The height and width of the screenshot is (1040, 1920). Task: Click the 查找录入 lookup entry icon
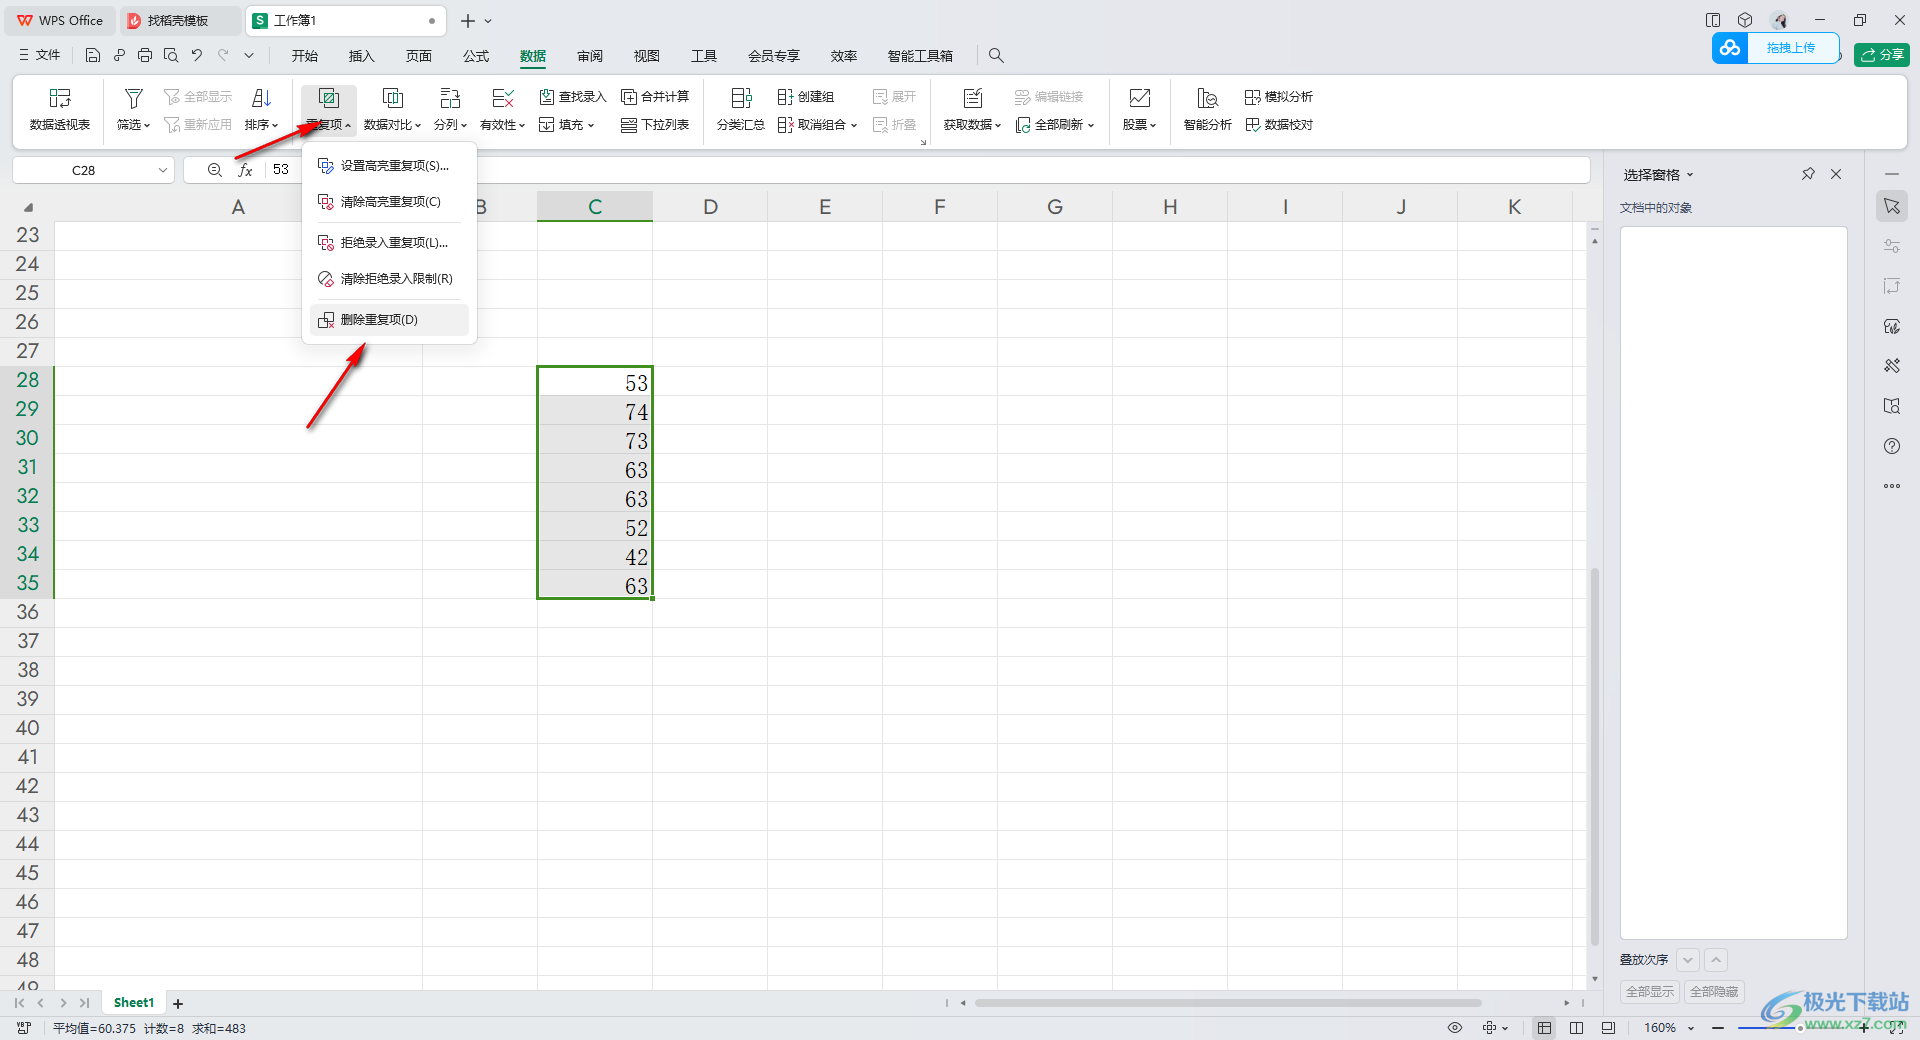click(x=547, y=97)
